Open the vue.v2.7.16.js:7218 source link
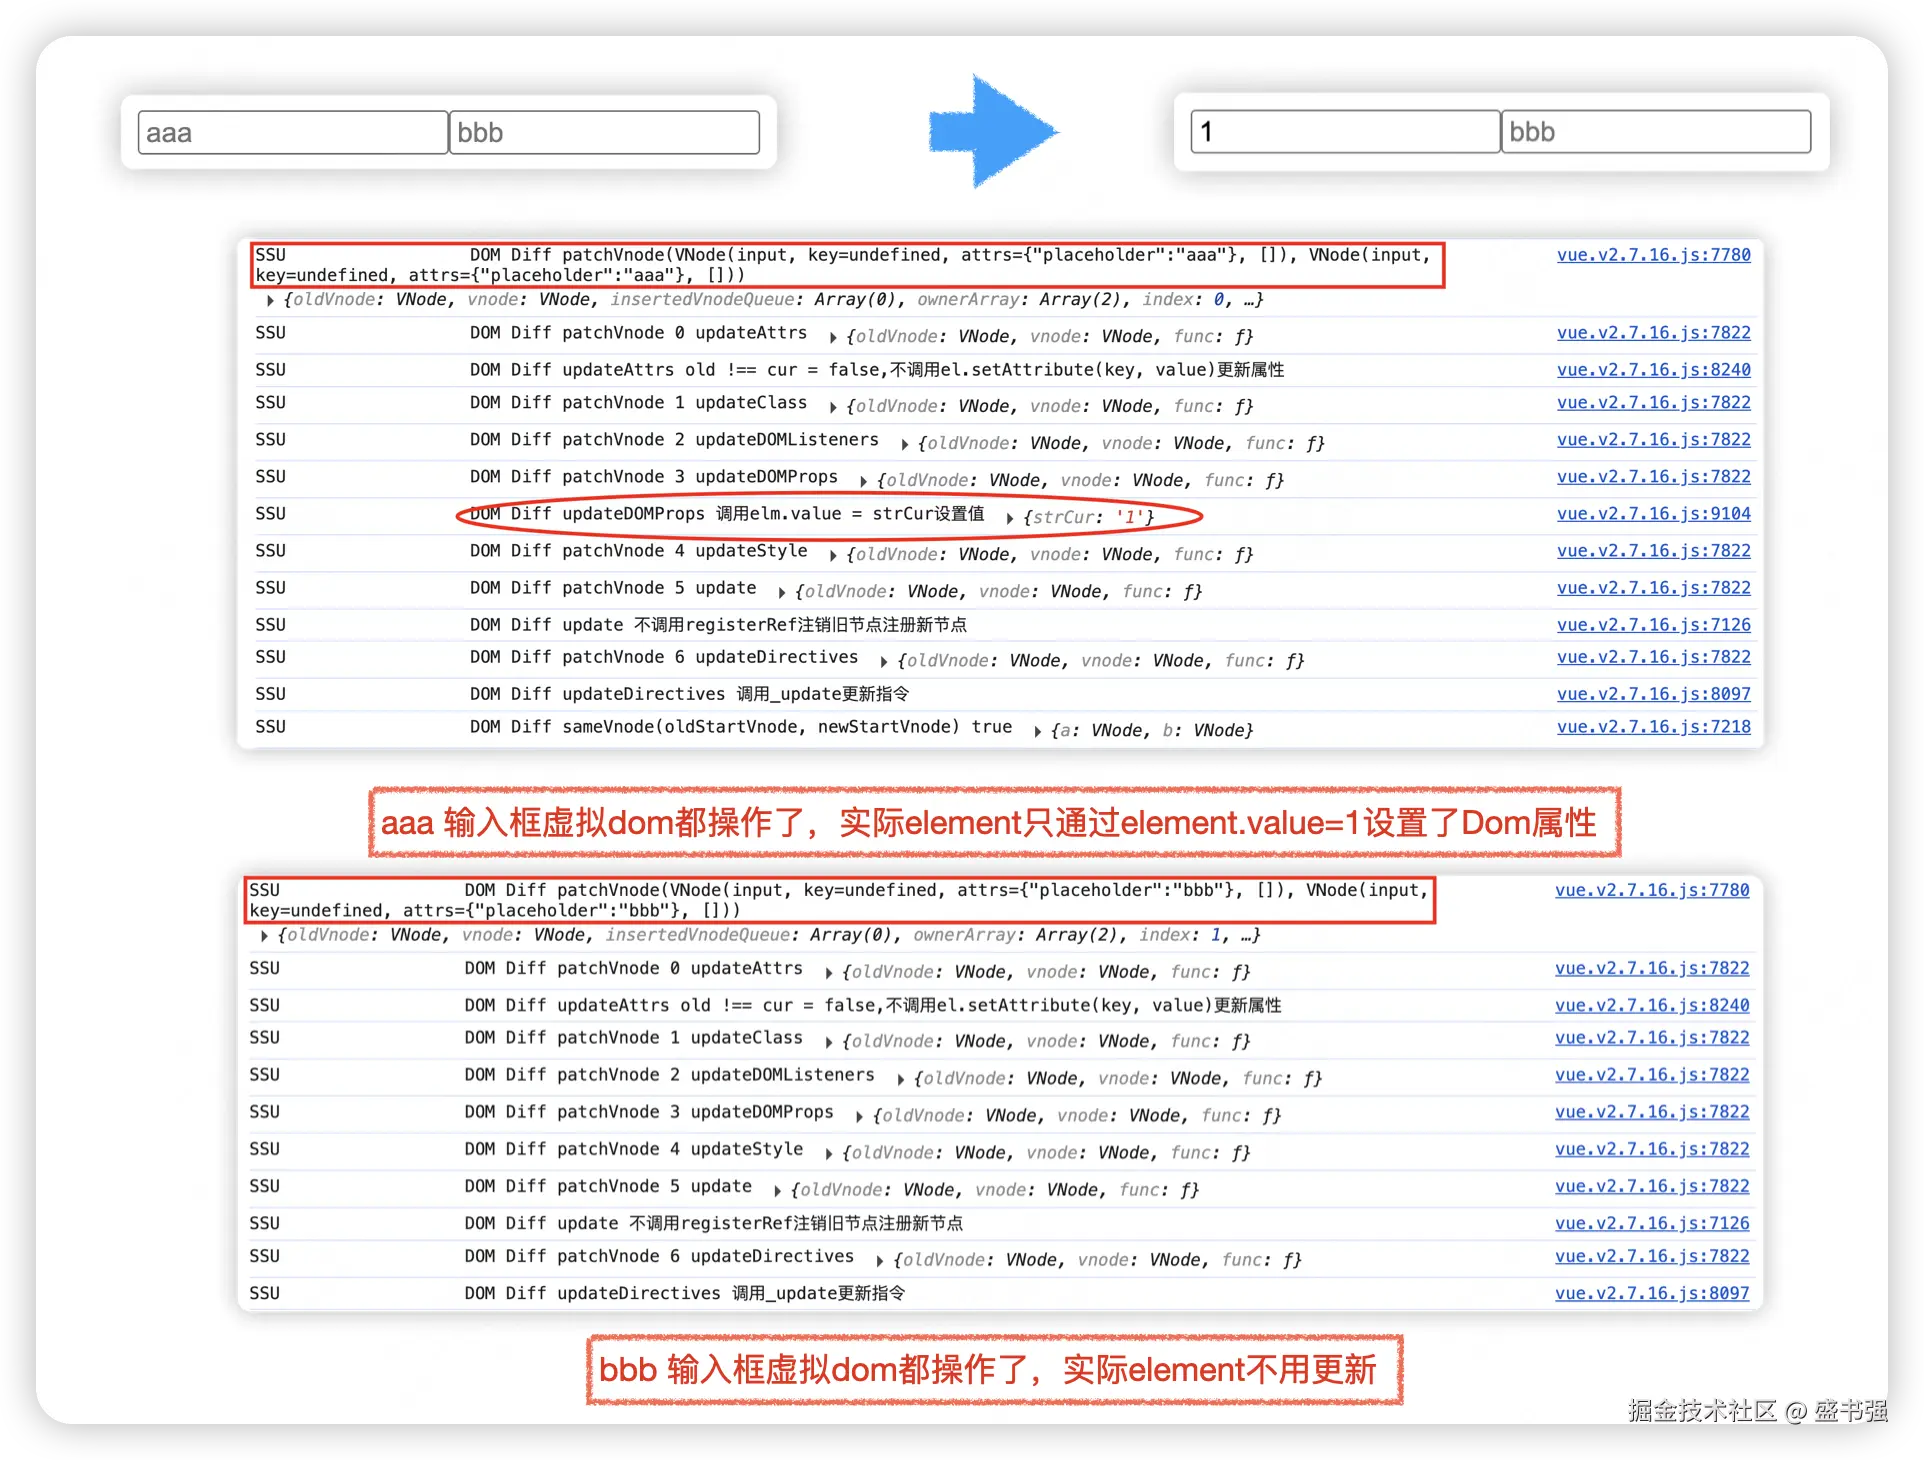This screenshot has height=1460, width=1924. pos(1653,727)
